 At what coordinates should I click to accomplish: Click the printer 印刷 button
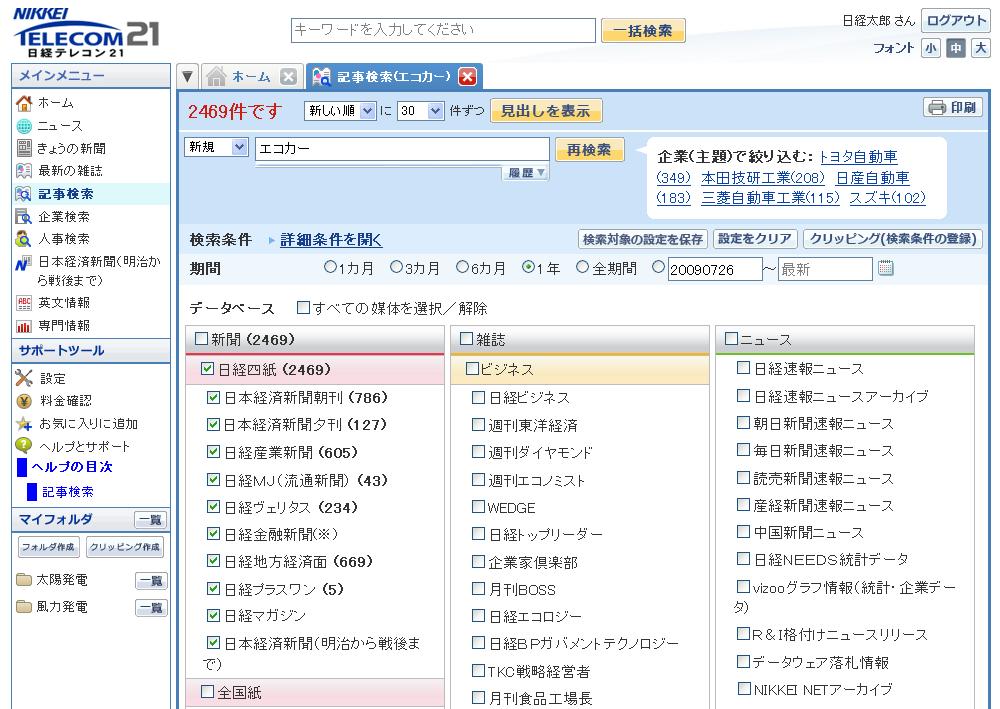point(953,108)
